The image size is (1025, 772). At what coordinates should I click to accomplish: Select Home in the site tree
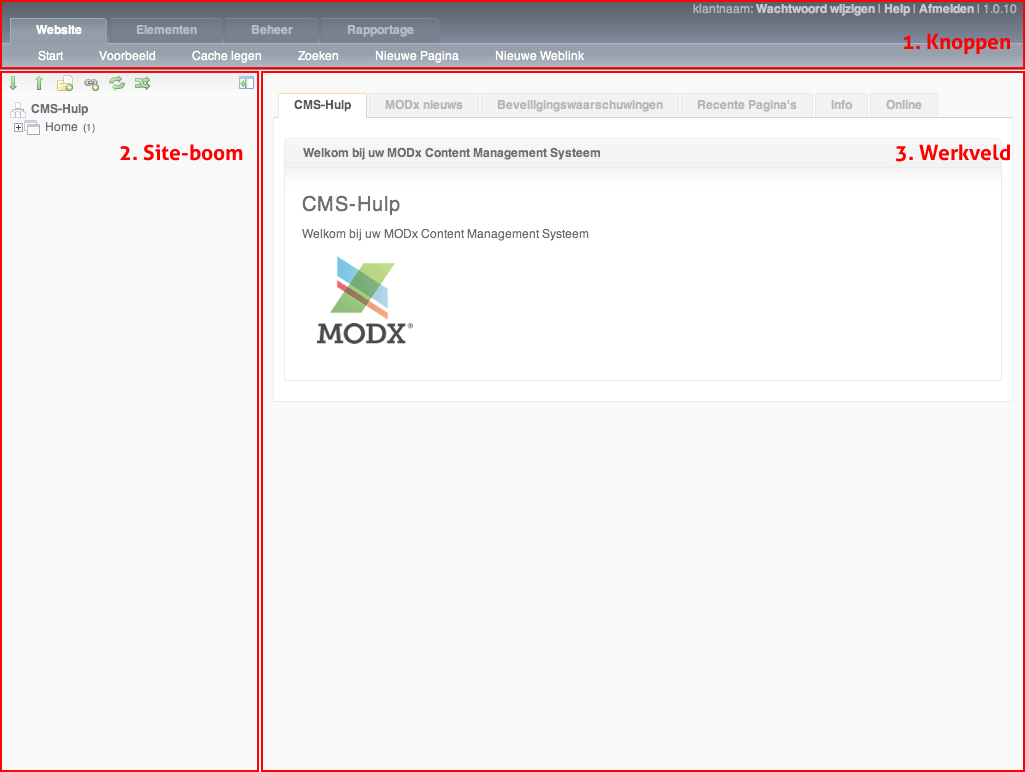61,127
